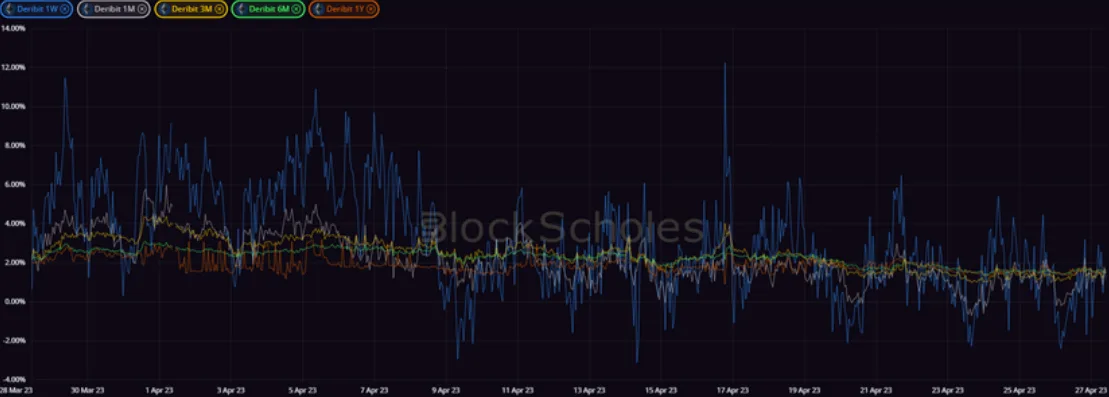The image size is (1109, 397).
Task: Click the 28 Mar 23 date label
Action: [16, 390]
